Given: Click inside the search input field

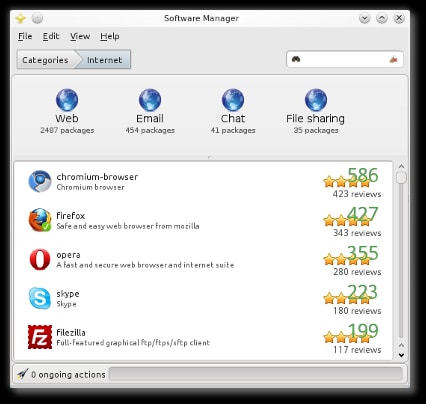Looking at the screenshot, I should tap(345, 59).
